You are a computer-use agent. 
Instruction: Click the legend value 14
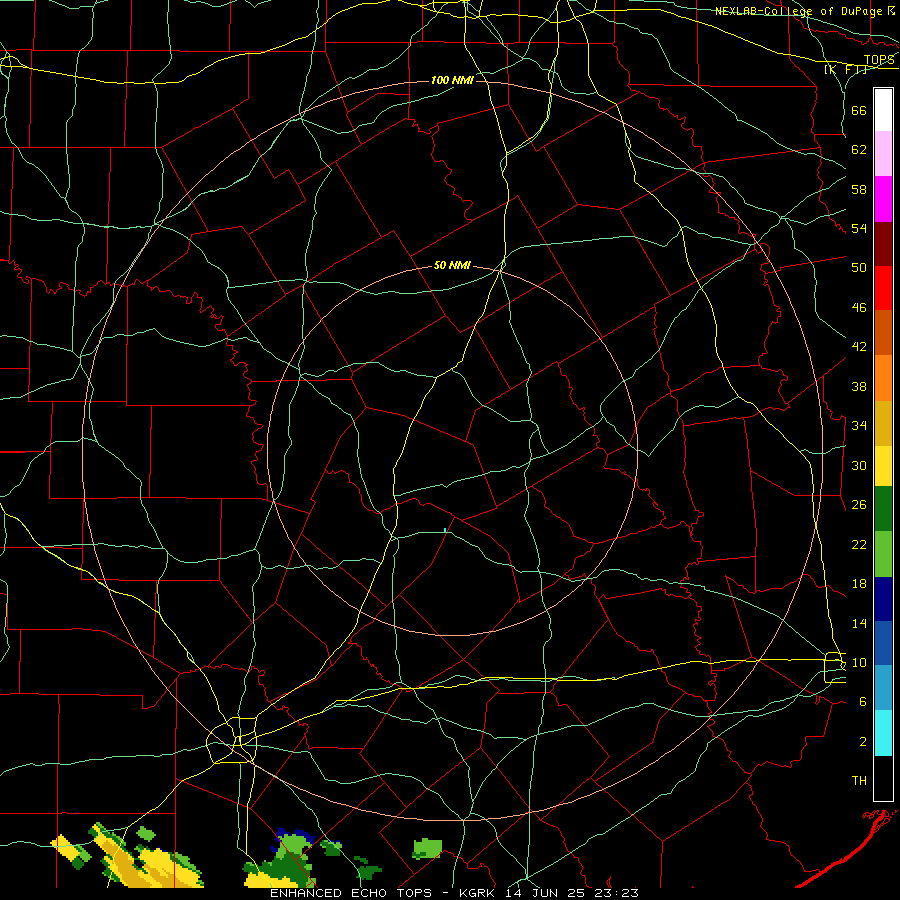tap(859, 623)
